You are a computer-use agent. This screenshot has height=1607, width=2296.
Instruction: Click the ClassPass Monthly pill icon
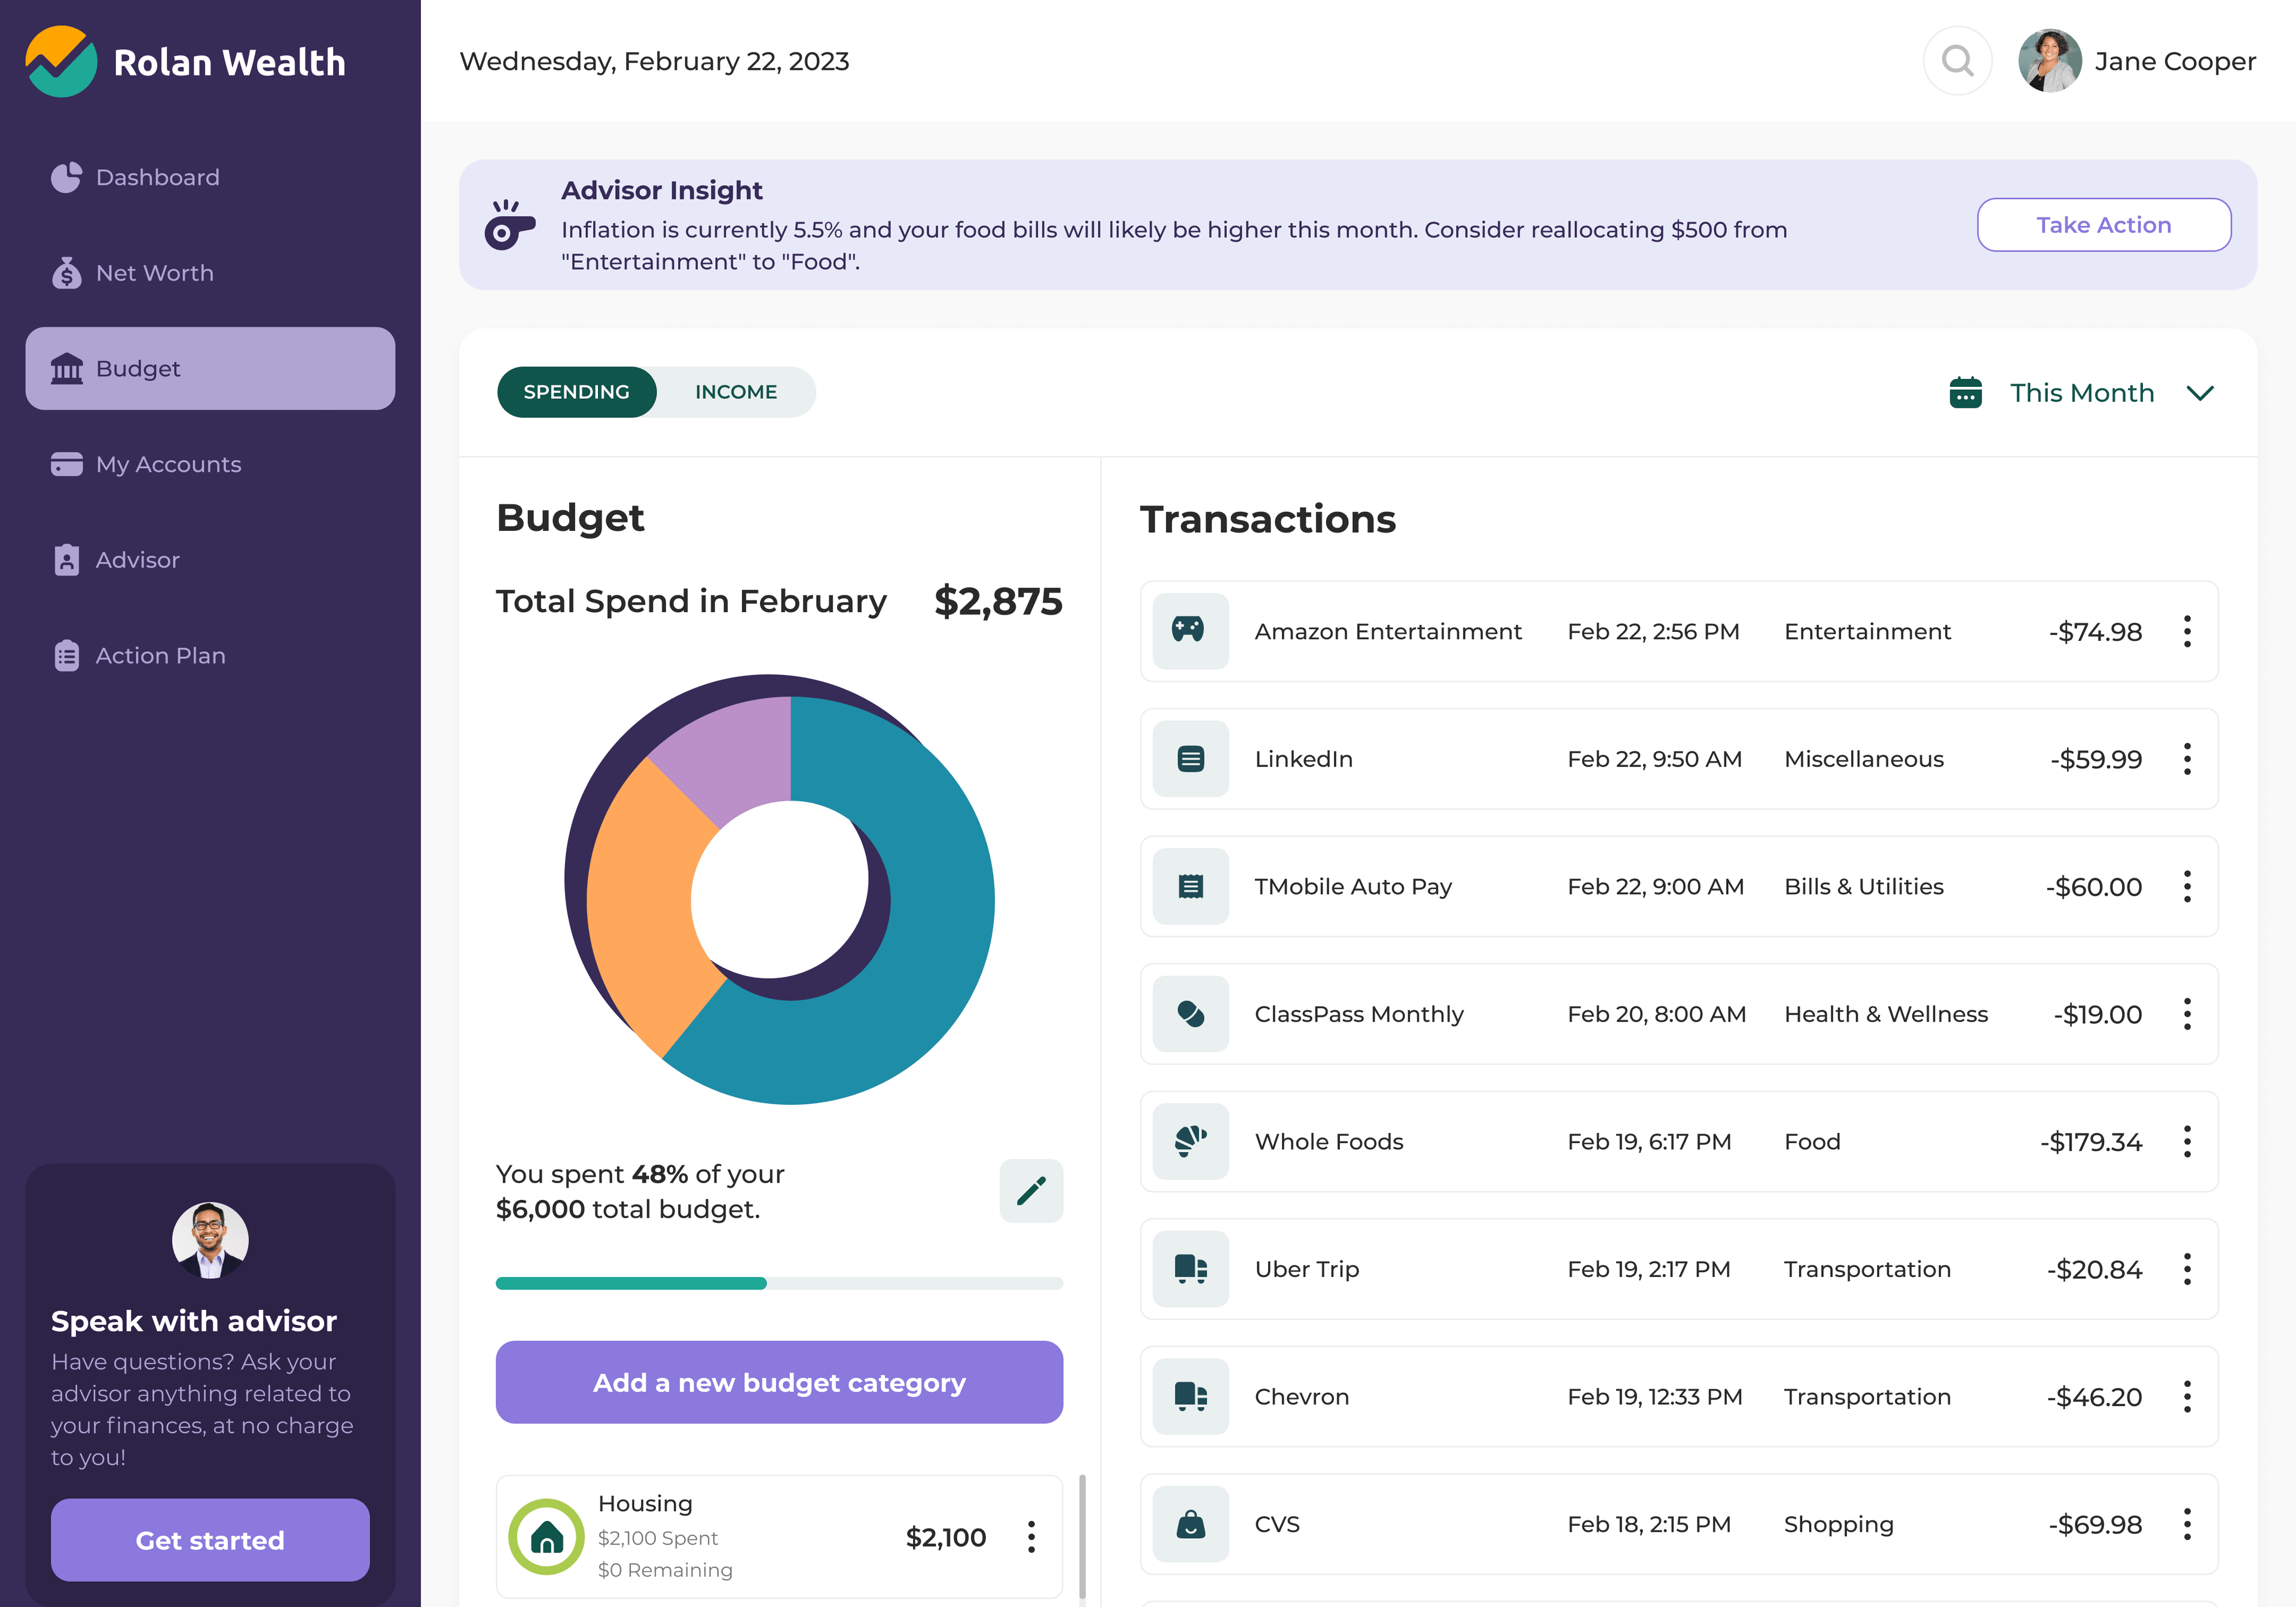pyautogui.click(x=1190, y=1014)
